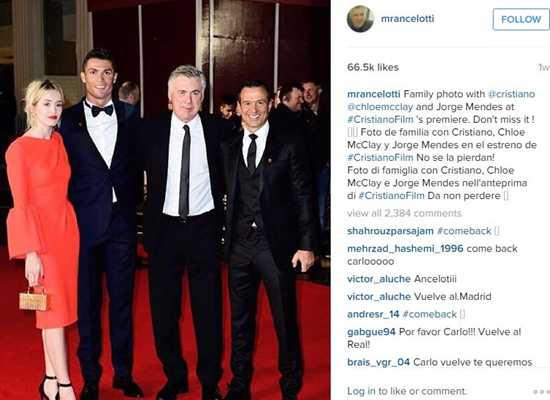Click the Log in link
Viewport: 550px width, 400px height.
[361, 391]
